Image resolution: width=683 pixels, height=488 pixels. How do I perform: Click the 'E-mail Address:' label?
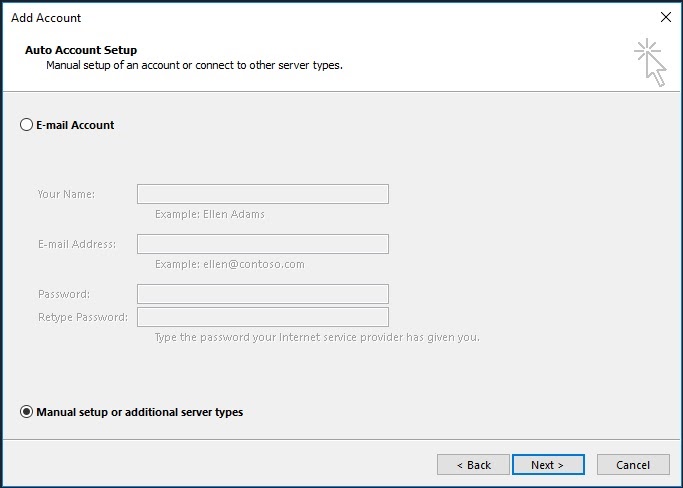coord(77,244)
